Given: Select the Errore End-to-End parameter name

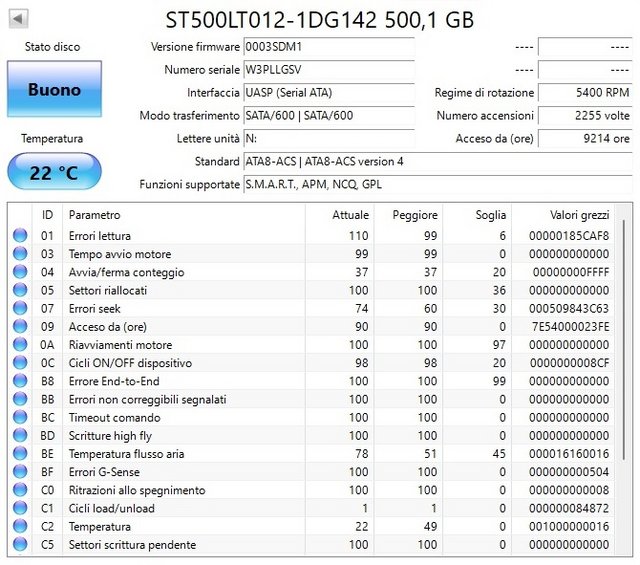Looking at the screenshot, I should (114, 381).
